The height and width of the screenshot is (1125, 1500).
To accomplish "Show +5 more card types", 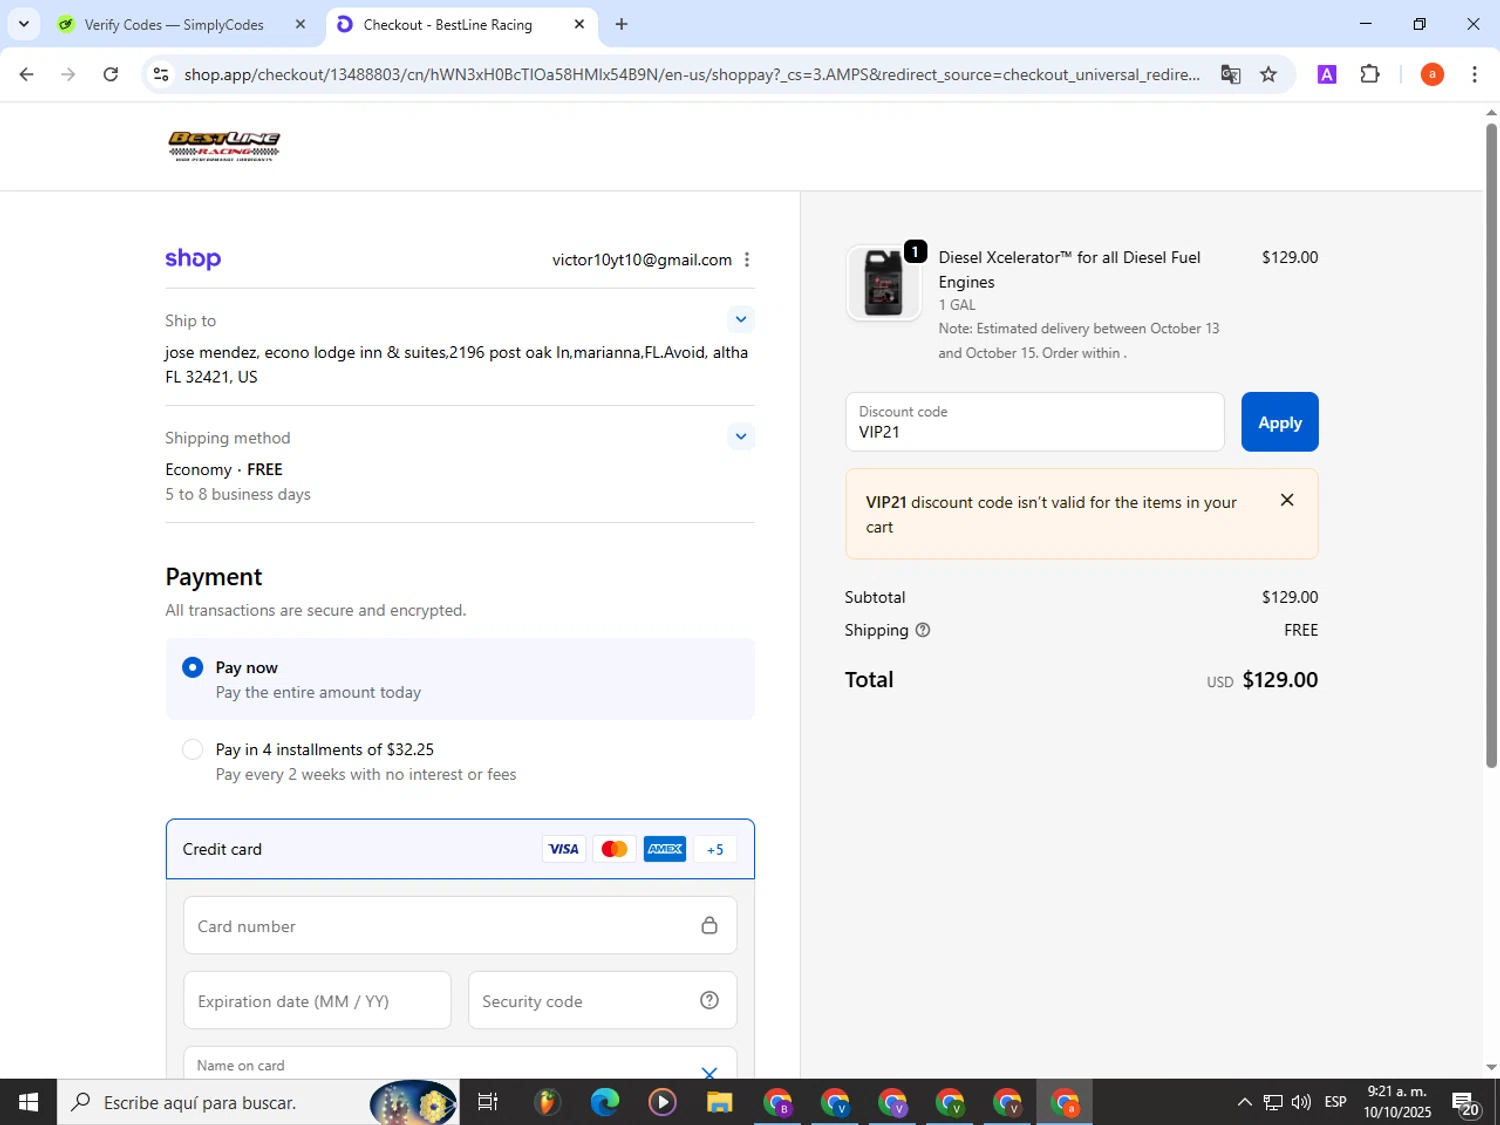I will [x=715, y=849].
